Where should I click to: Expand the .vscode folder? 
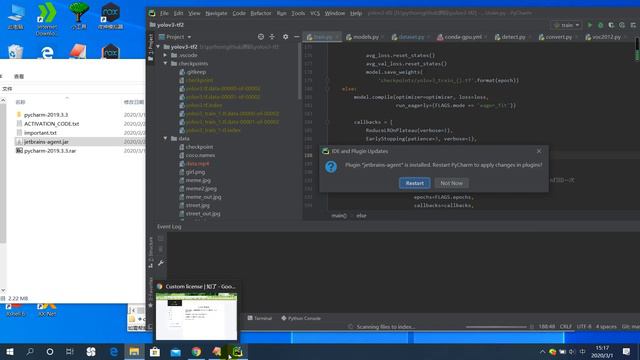click(166, 55)
